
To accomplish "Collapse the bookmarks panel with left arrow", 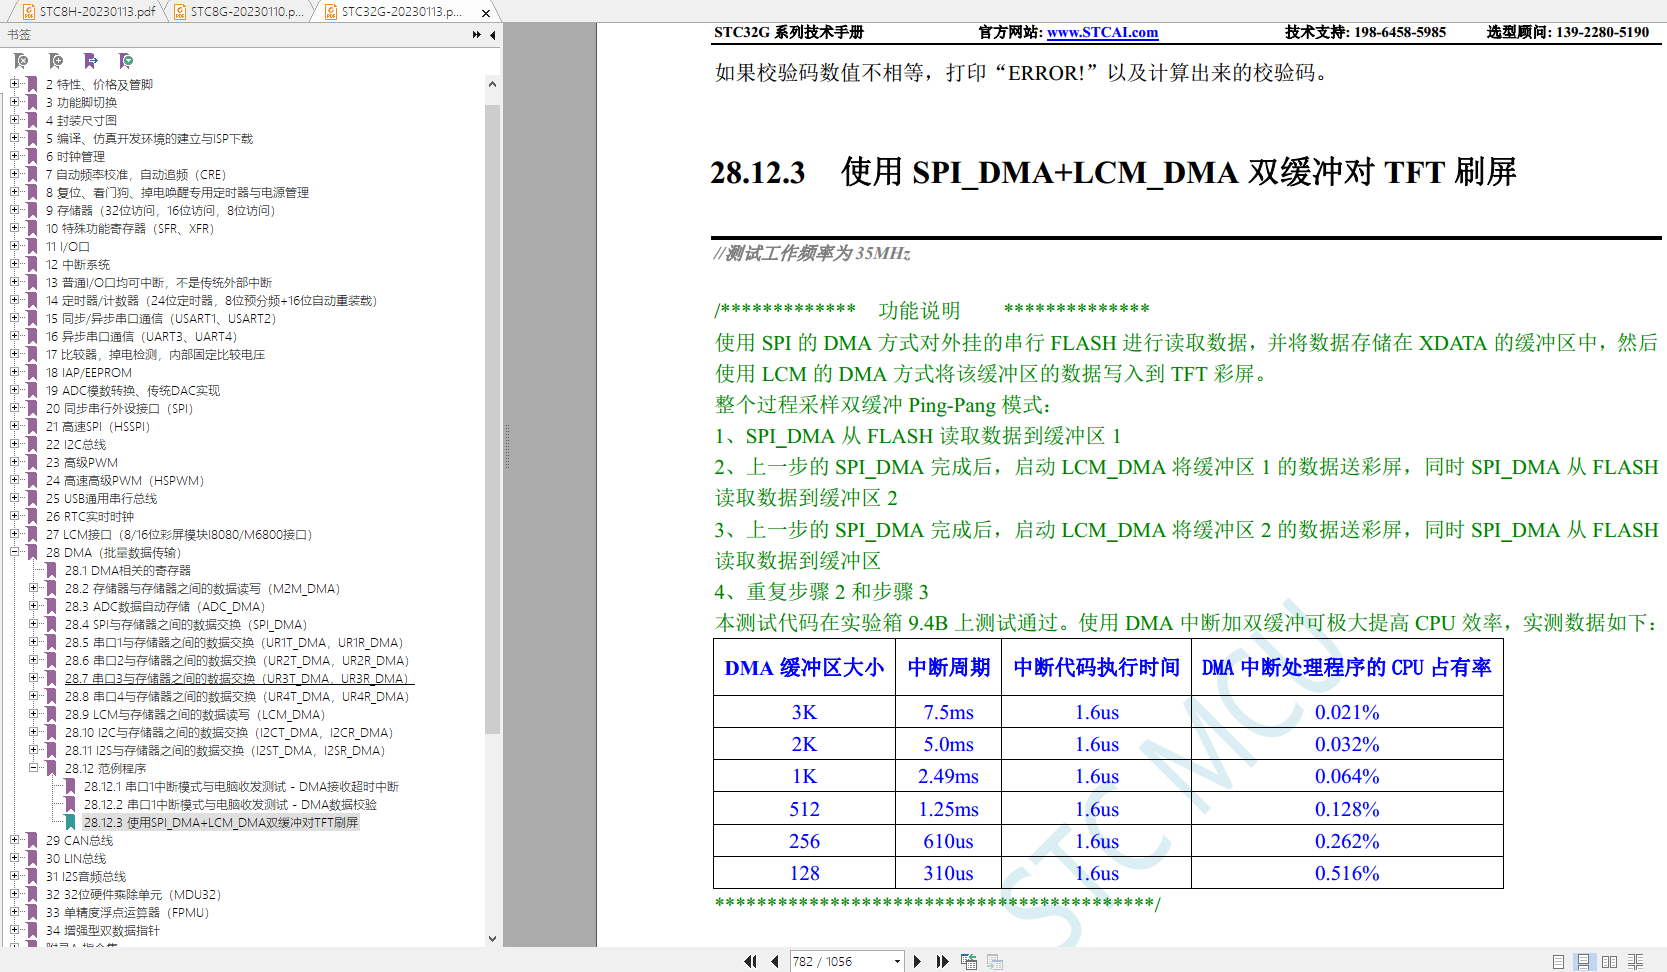I will click(492, 35).
